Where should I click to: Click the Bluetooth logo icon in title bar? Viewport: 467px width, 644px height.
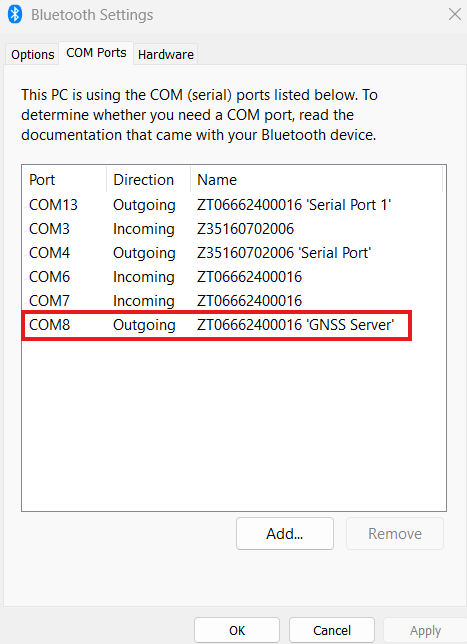pyautogui.click(x=15, y=14)
